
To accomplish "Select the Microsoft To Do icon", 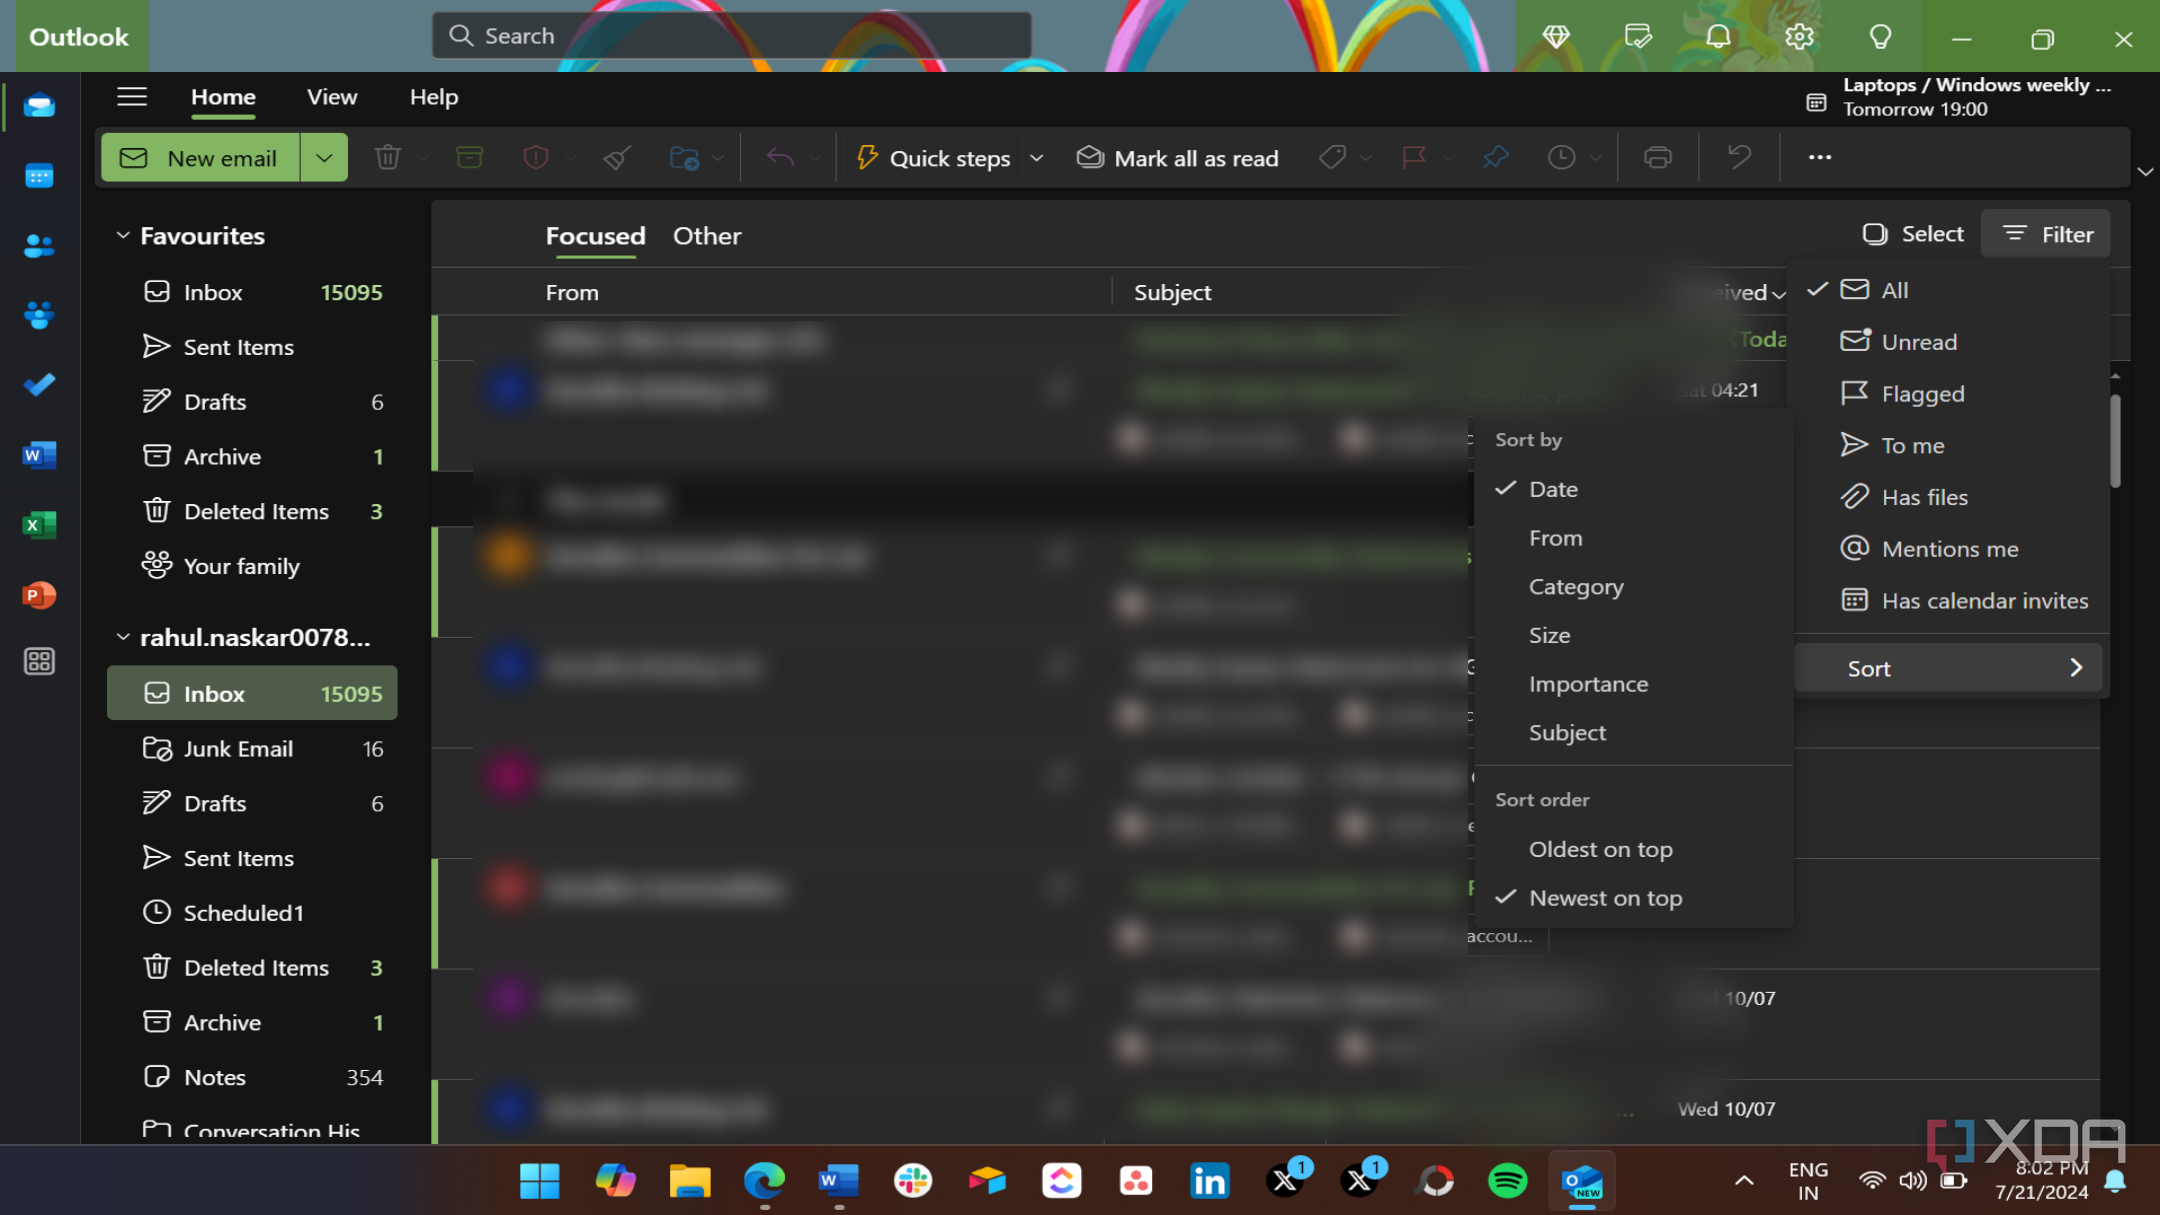I will pyautogui.click(x=39, y=384).
